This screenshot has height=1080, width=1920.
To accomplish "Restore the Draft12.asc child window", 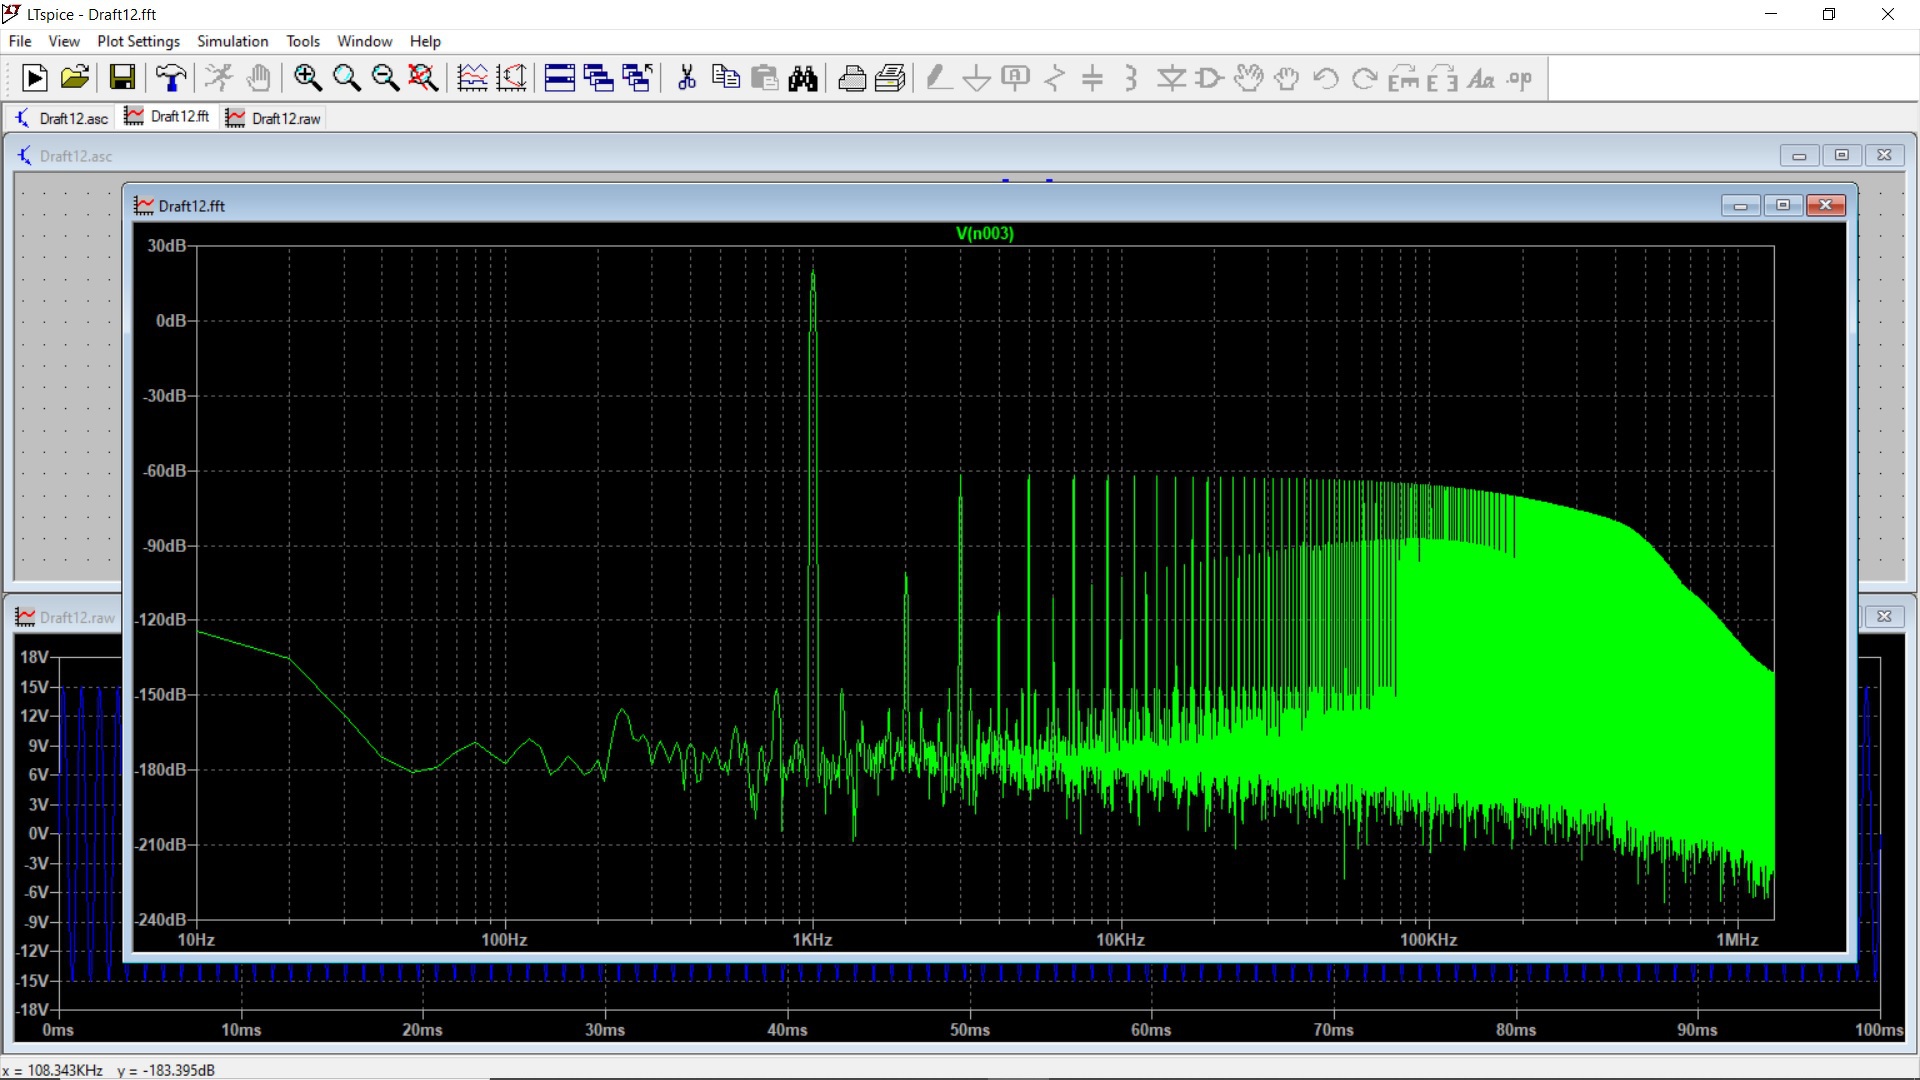I will pos(1841,155).
